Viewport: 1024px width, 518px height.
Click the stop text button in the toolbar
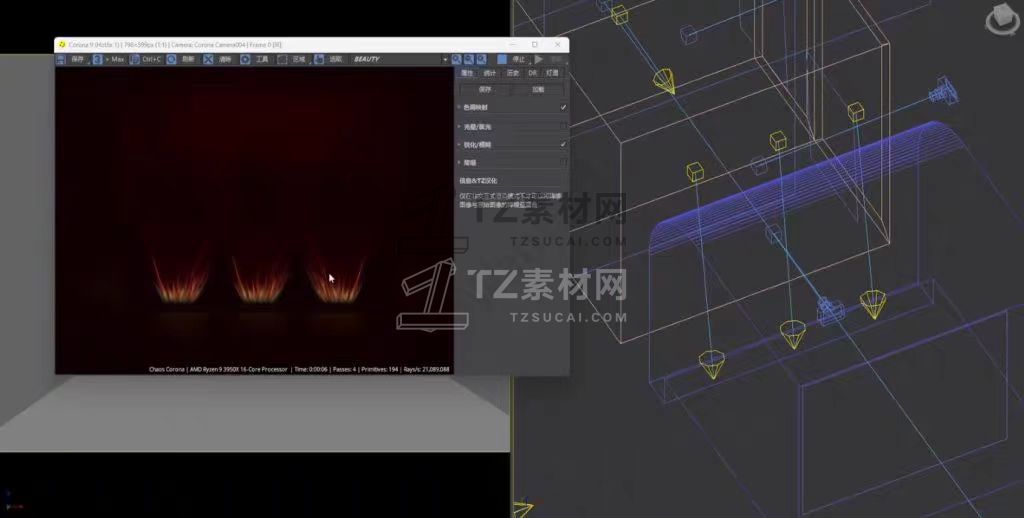519,59
